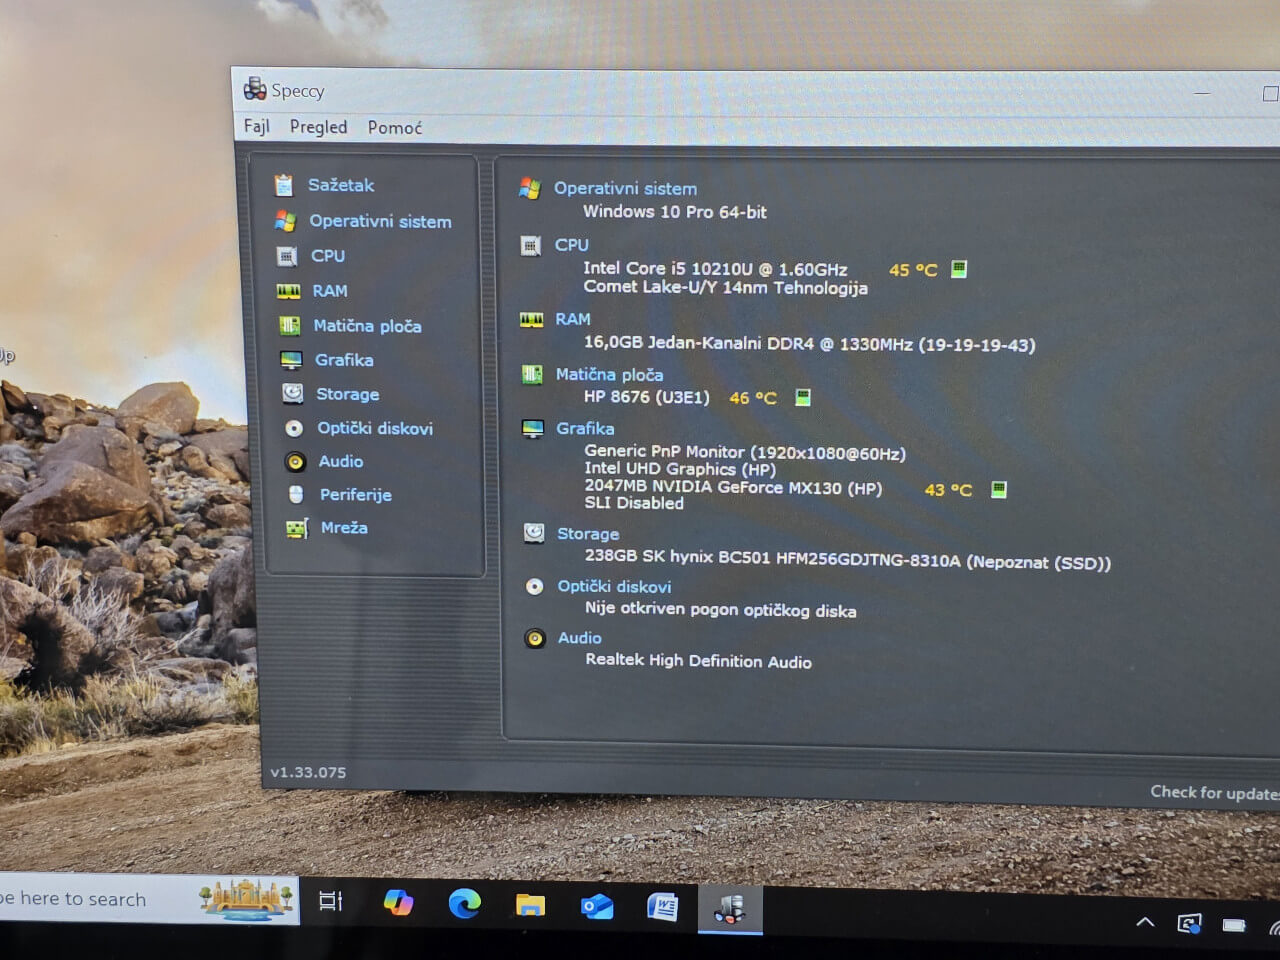The height and width of the screenshot is (960, 1280).
Task: Open the Pomoć menu
Action: point(394,128)
